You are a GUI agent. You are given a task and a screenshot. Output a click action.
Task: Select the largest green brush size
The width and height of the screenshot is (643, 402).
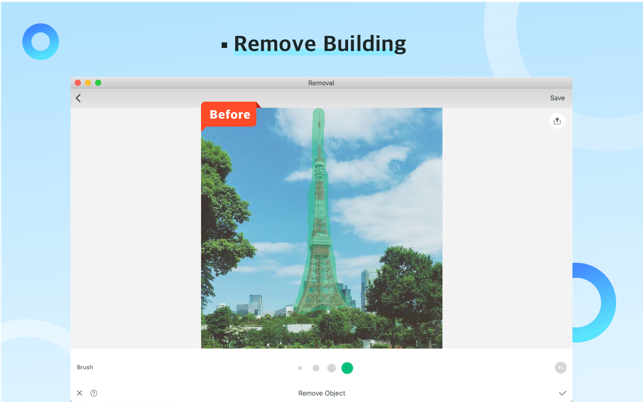pyautogui.click(x=347, y=368)
